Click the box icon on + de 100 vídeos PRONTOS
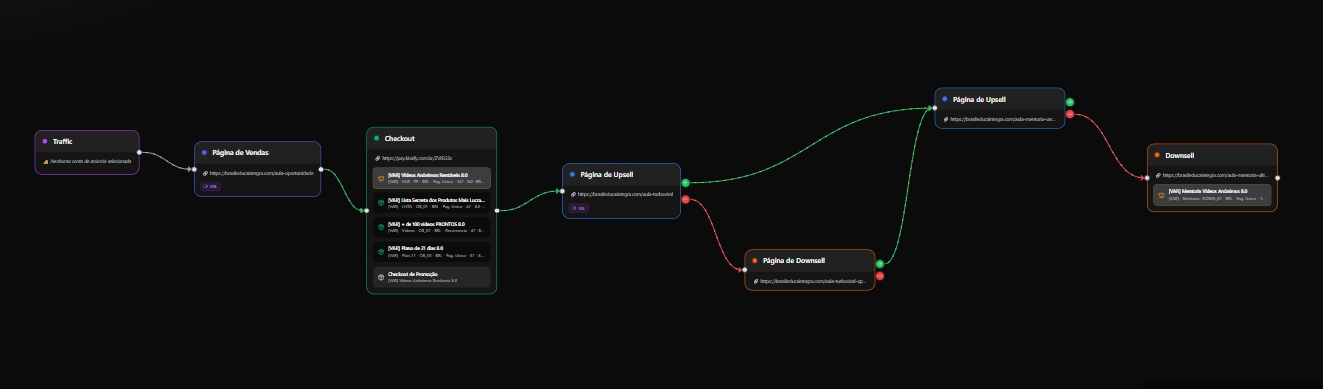1323x389 pixels. coord(381,227)
